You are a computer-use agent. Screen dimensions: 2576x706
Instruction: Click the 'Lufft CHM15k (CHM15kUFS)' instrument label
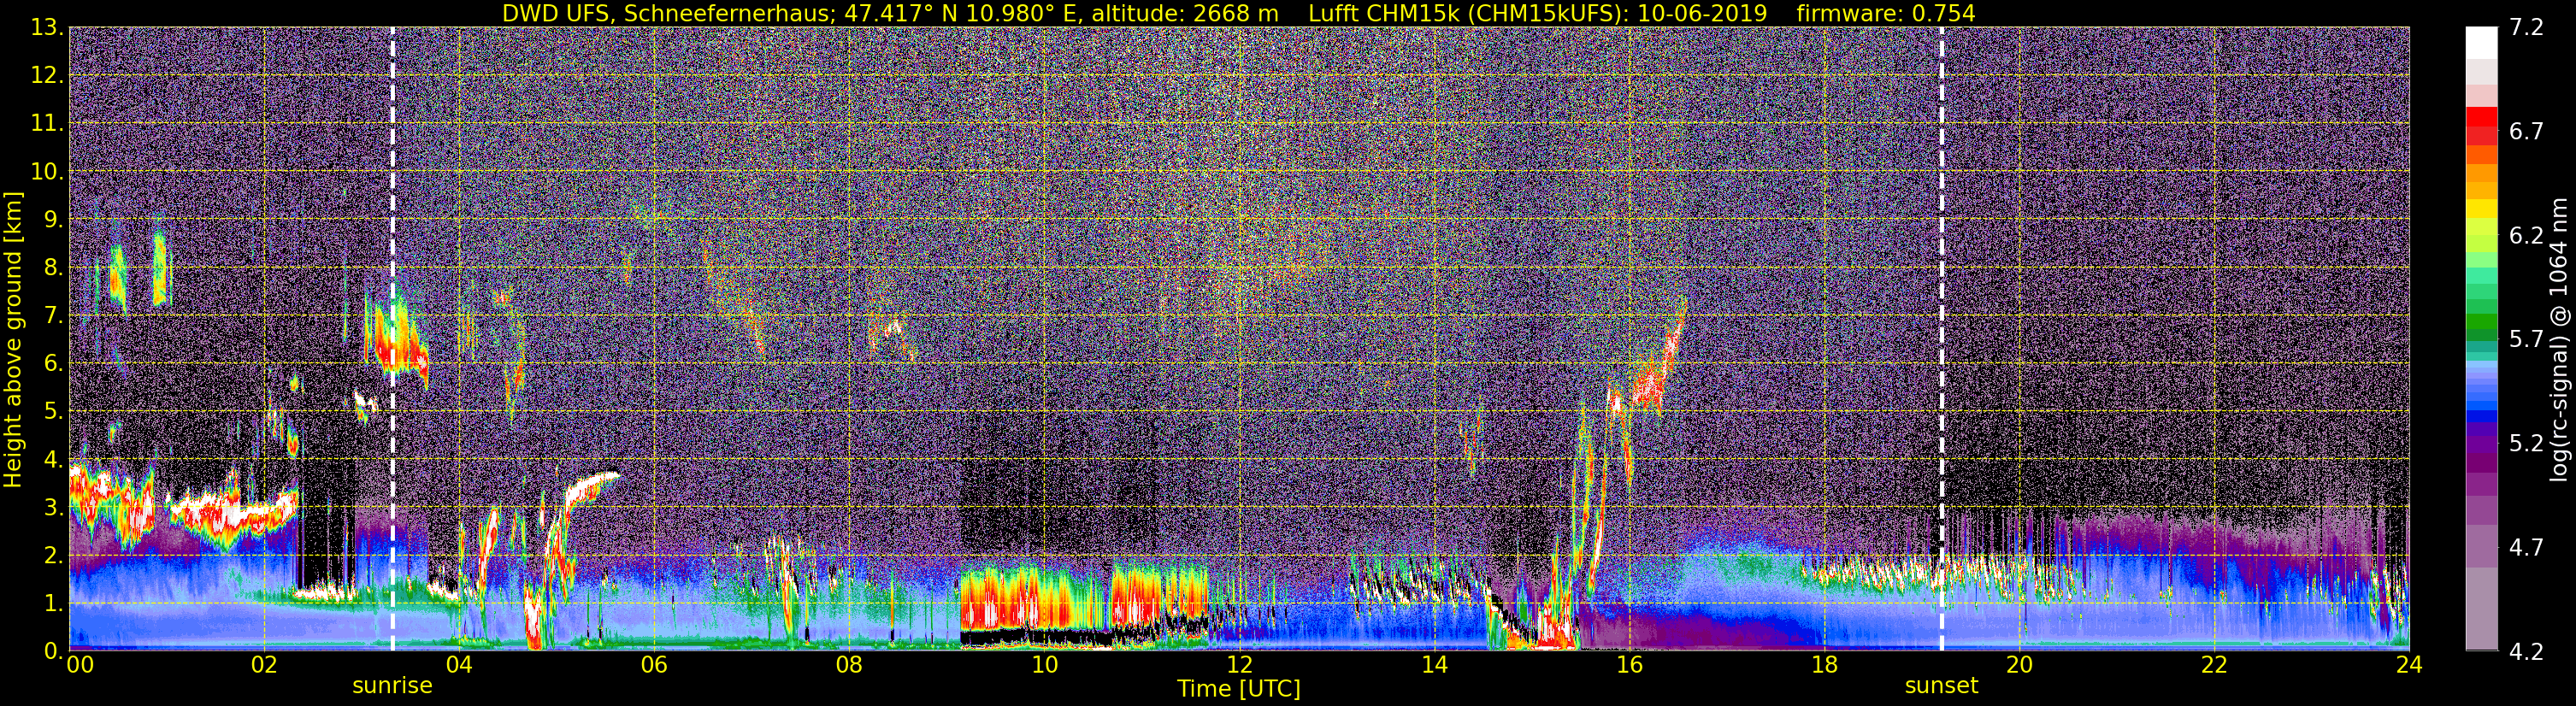(1468, 13)
